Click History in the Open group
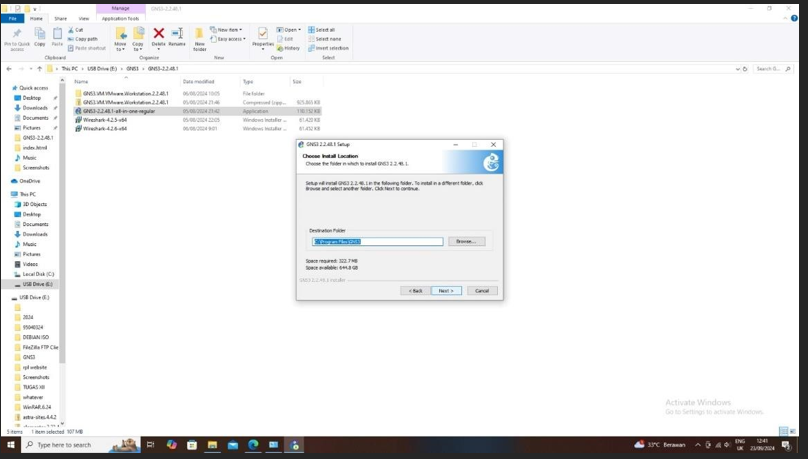The width and height of the screenshot is (808, 459). pyautogui.click(x=288, y=48)
